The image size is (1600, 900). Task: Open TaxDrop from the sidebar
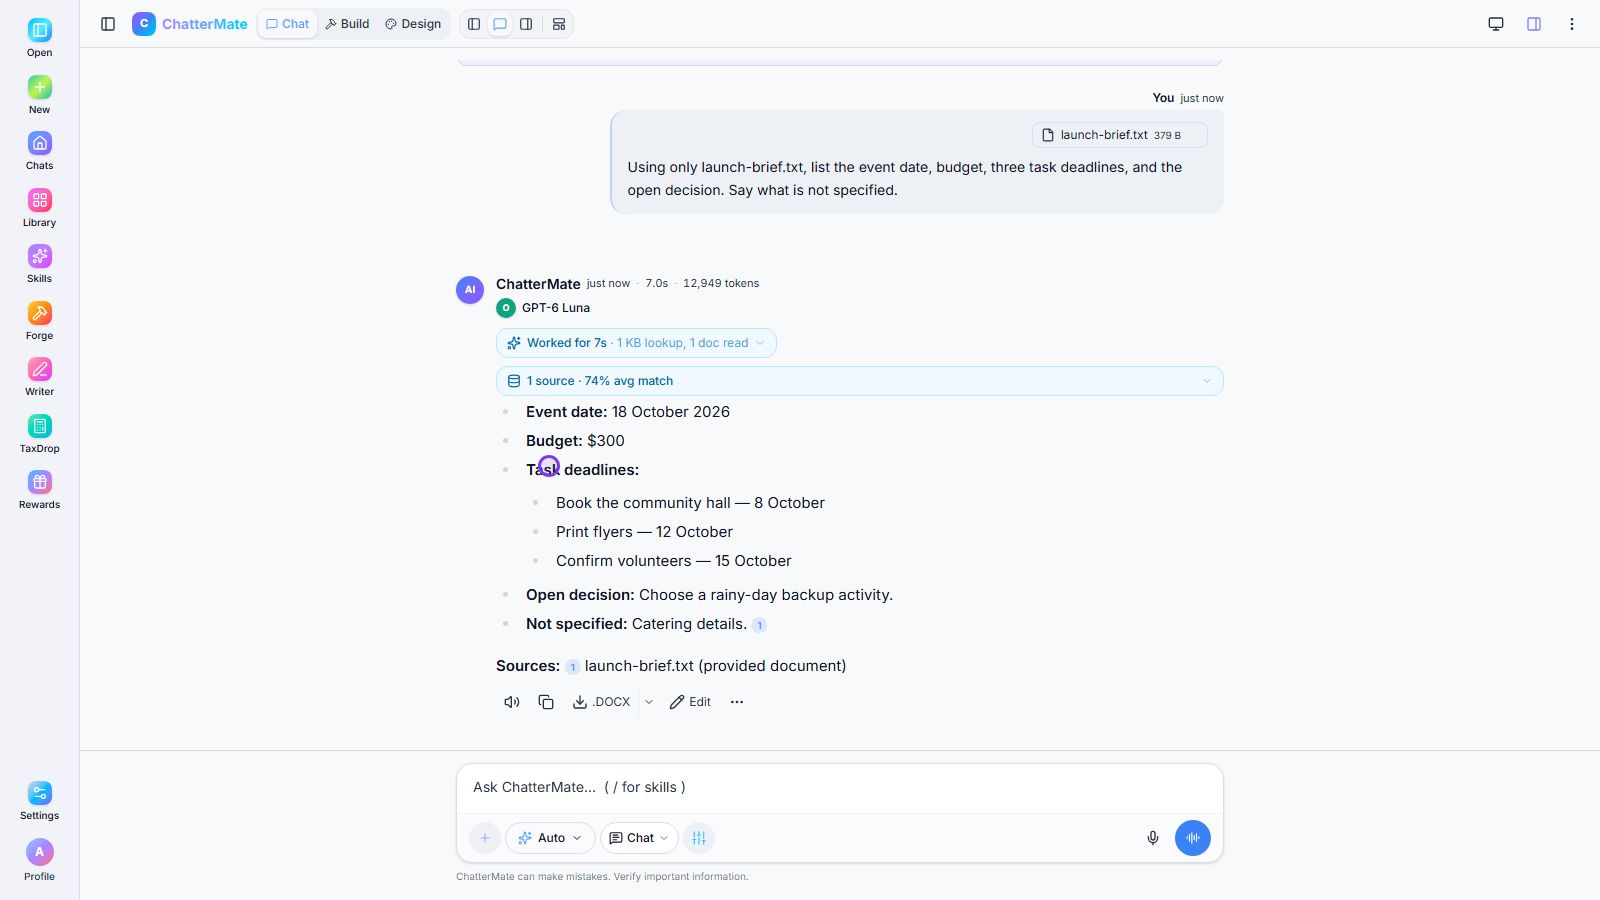[x=39, y=434]
